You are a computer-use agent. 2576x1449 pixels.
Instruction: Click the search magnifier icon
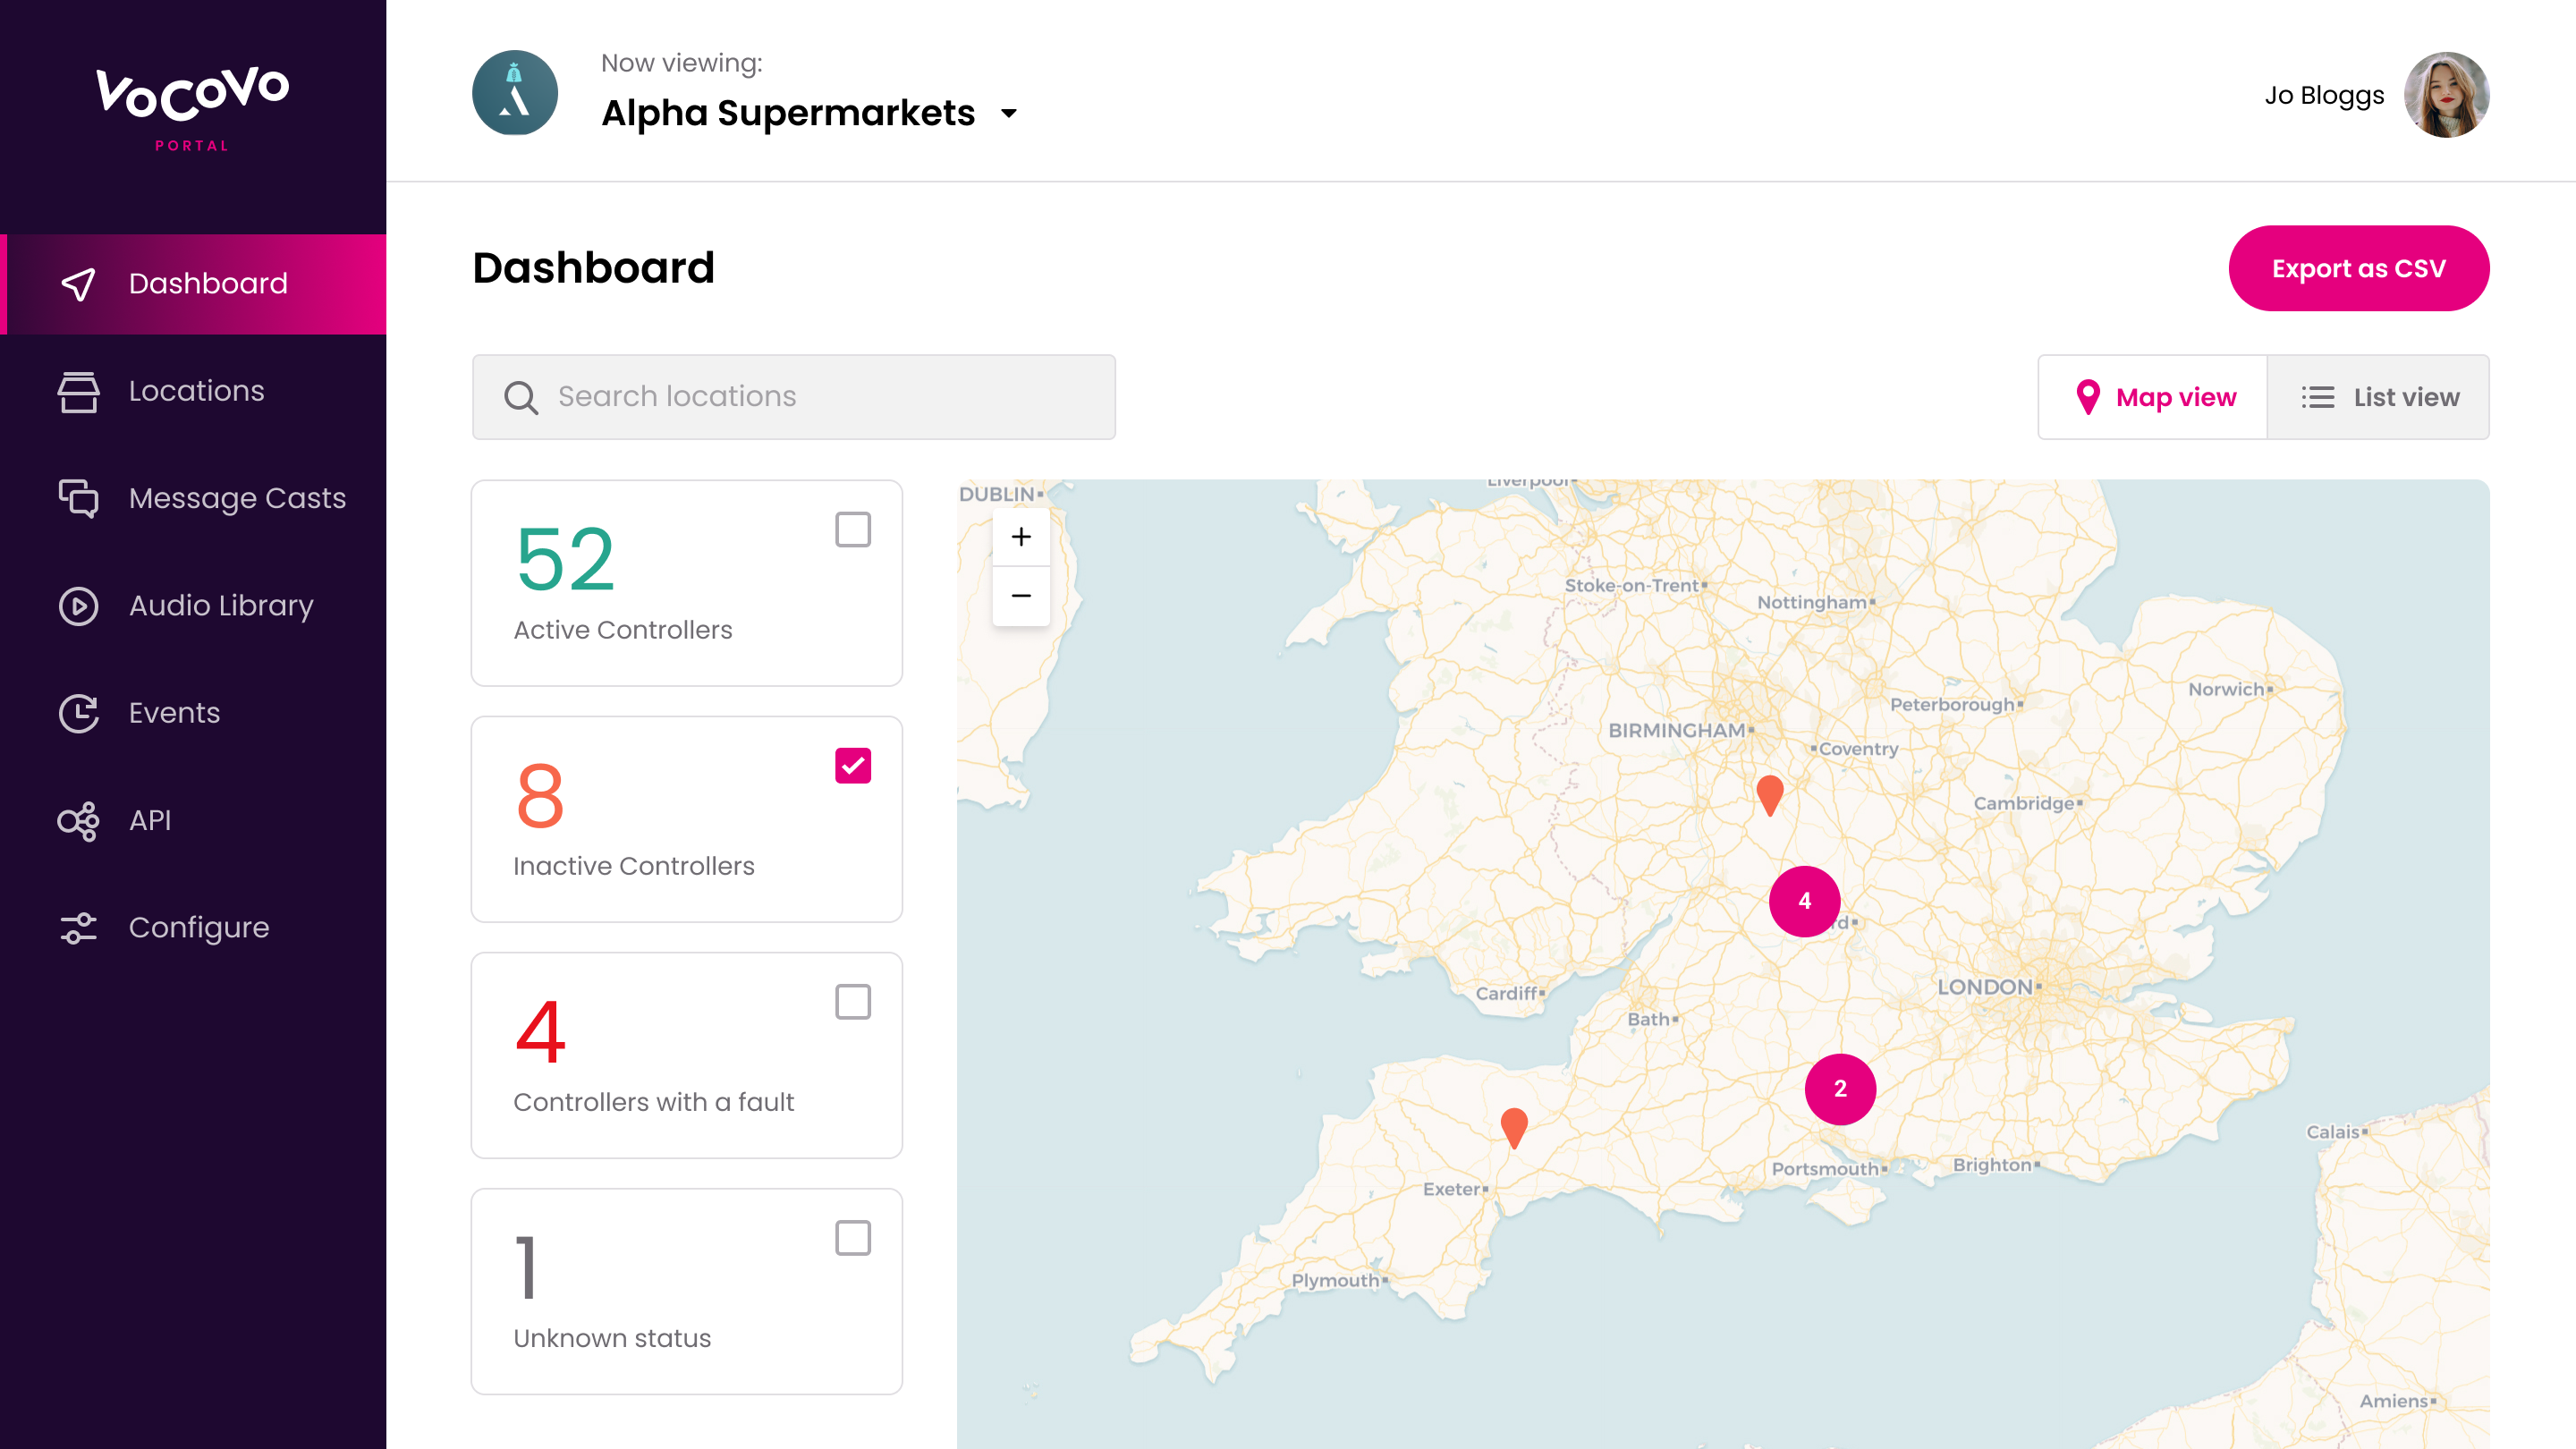point(521,397)
